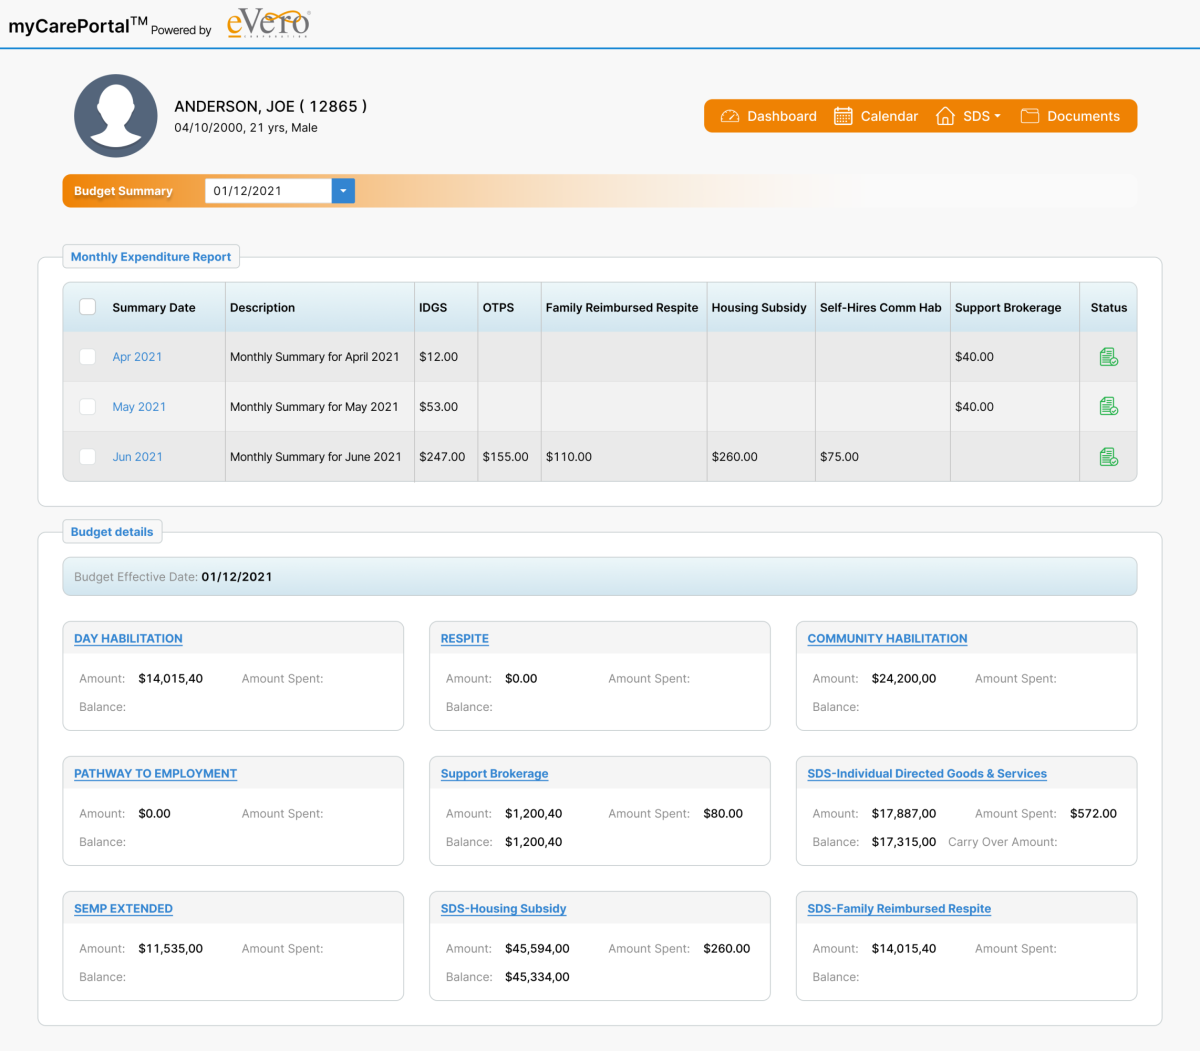Open the status report icon for April 2021

pyautogui.click(x=1108, y=356)
